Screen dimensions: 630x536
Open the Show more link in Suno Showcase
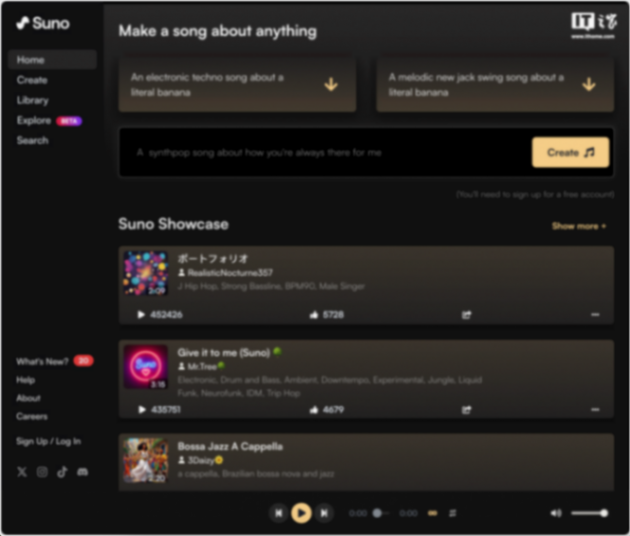click(579, 226)
